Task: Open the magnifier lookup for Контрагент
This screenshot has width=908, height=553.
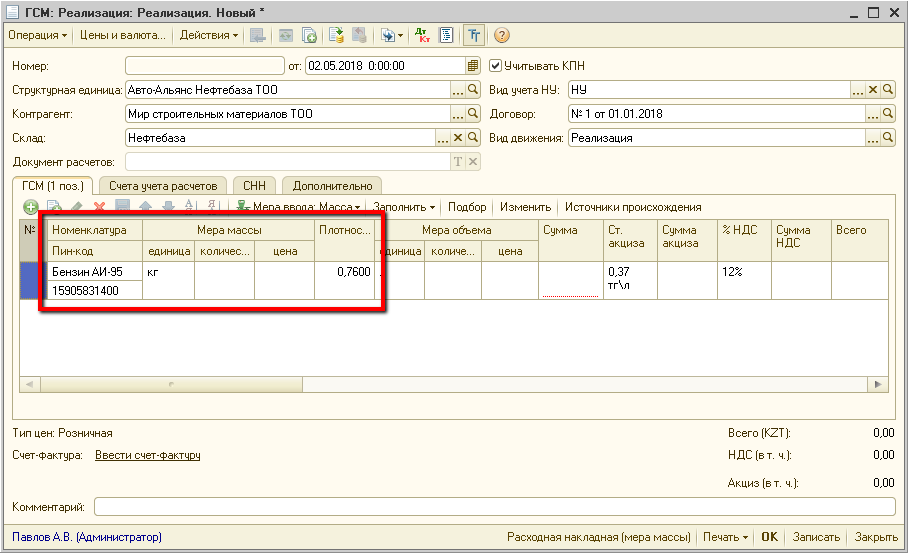Action: [473, 114]
